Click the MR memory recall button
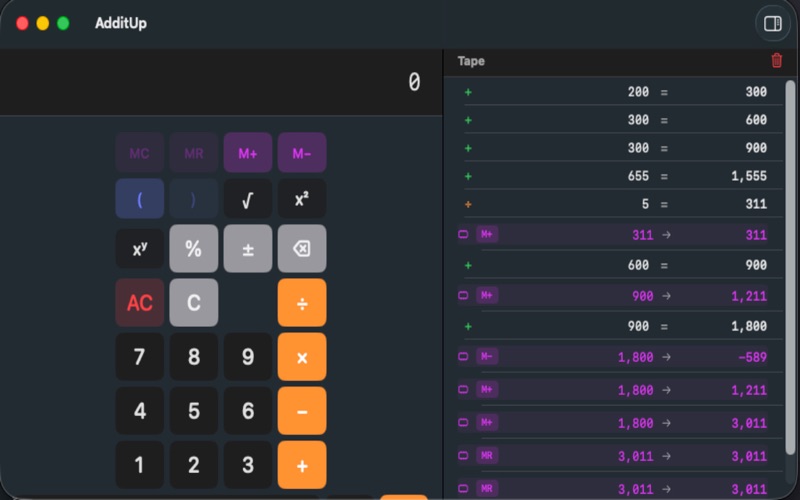Image resolution: width=800 pixels, height=500 pixels. pyautogui.click(x=194, y=153)
